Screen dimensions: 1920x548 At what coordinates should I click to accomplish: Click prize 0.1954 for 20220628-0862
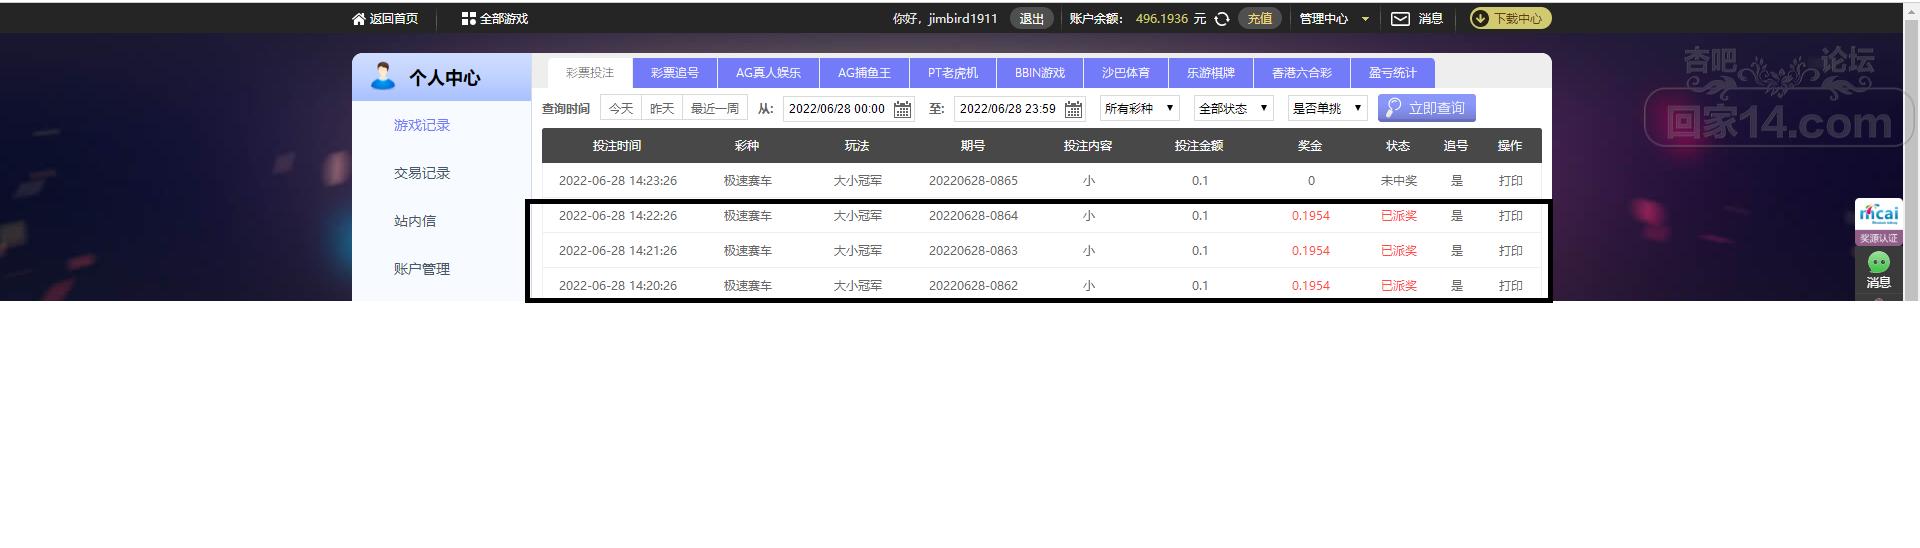pyautogui.click(x=1310, y=286)
